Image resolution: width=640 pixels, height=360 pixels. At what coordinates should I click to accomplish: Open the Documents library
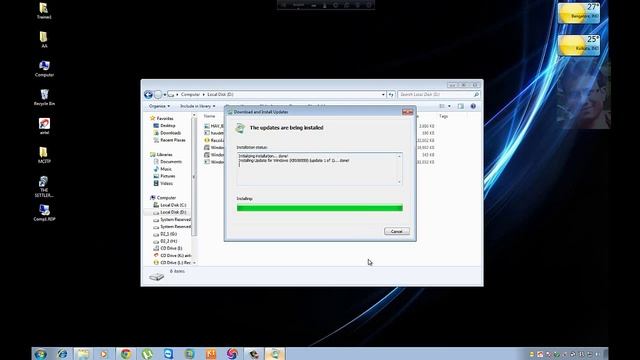171,162
